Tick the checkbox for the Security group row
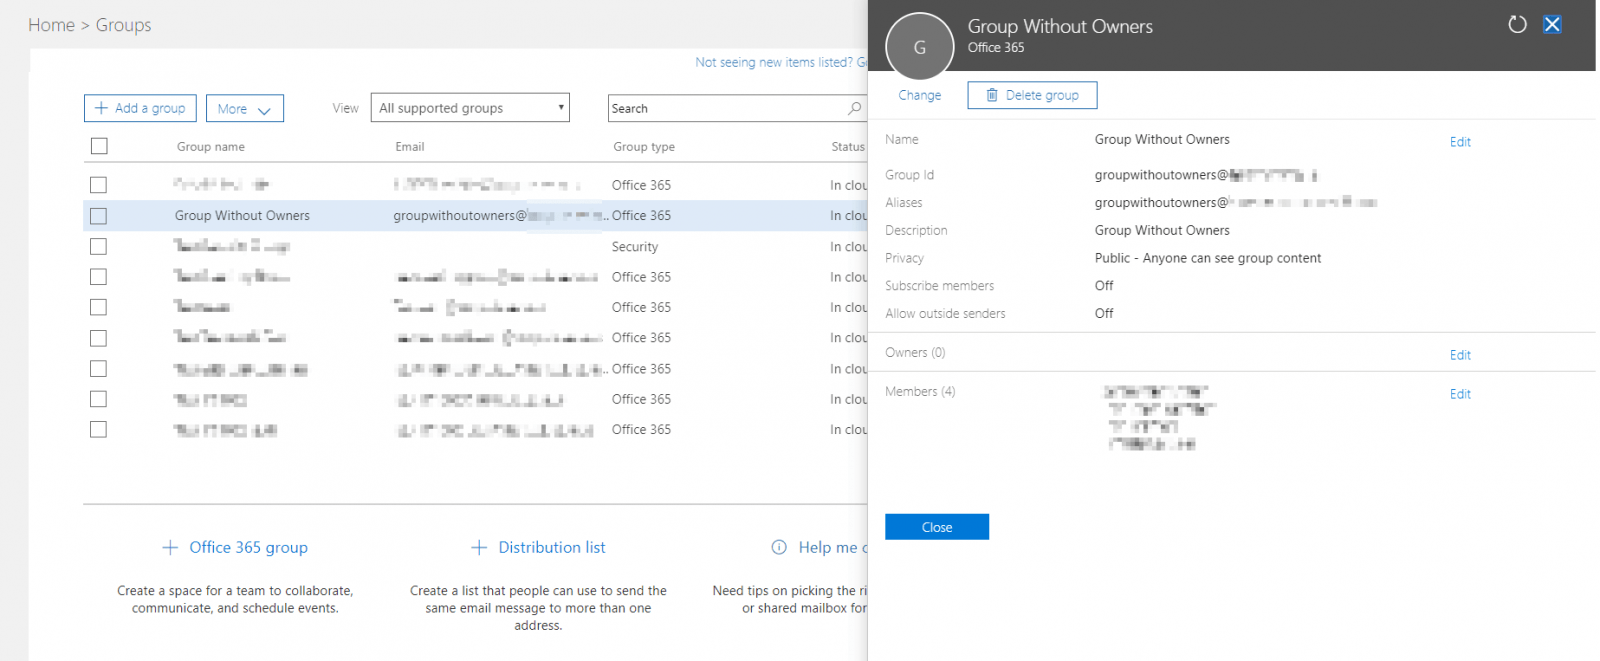The image size is (1600, 661). tap(98, 246)
